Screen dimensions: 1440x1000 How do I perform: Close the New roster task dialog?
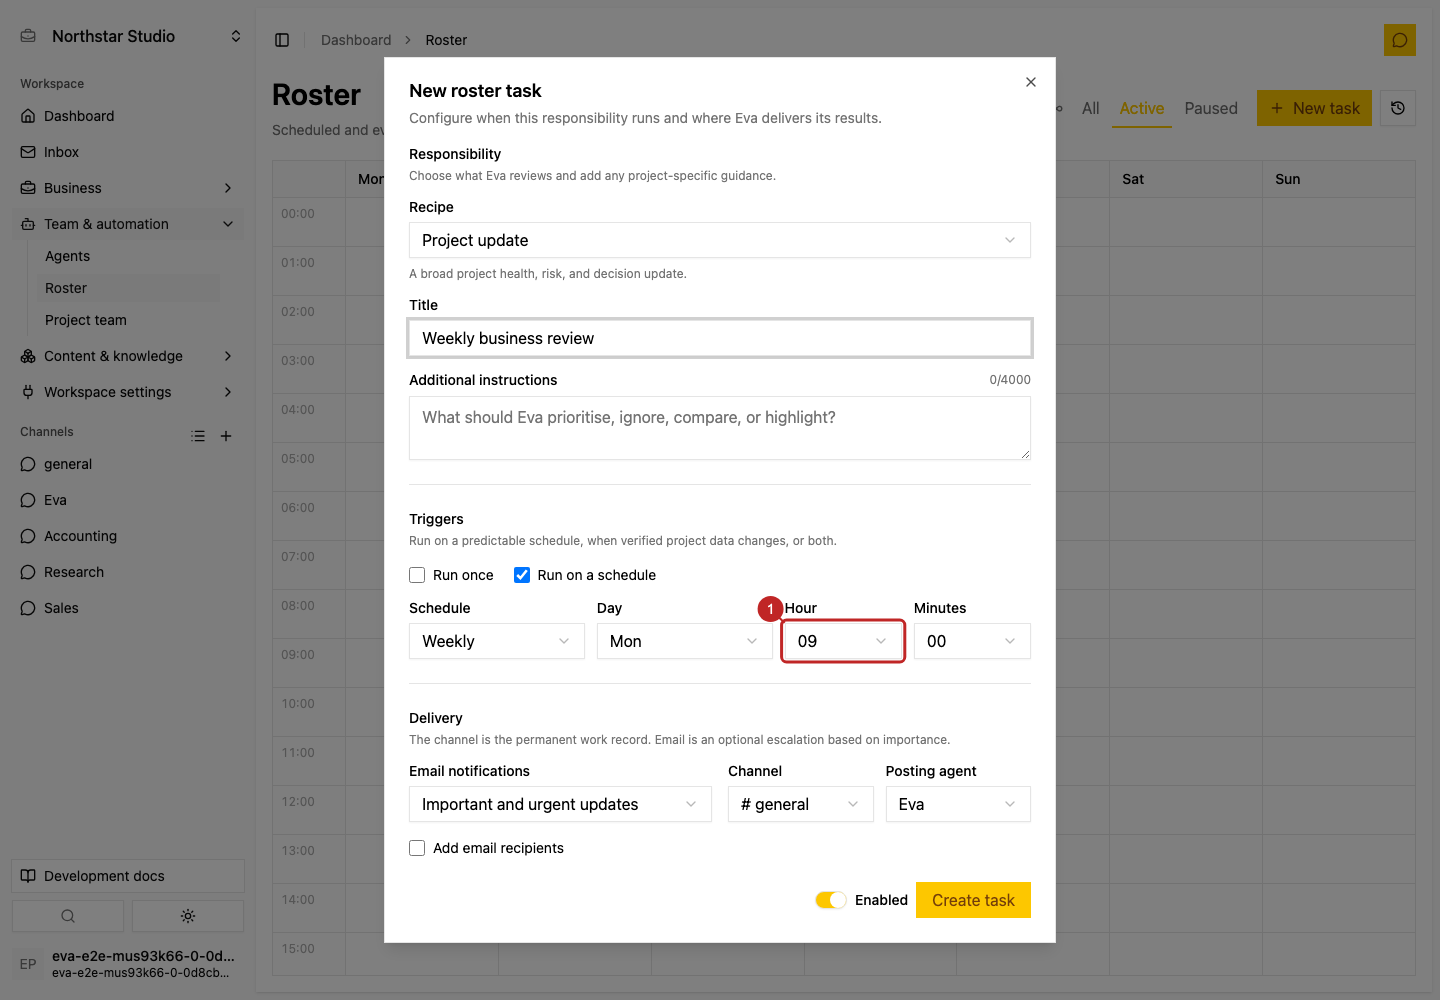tap(1031, 82)
